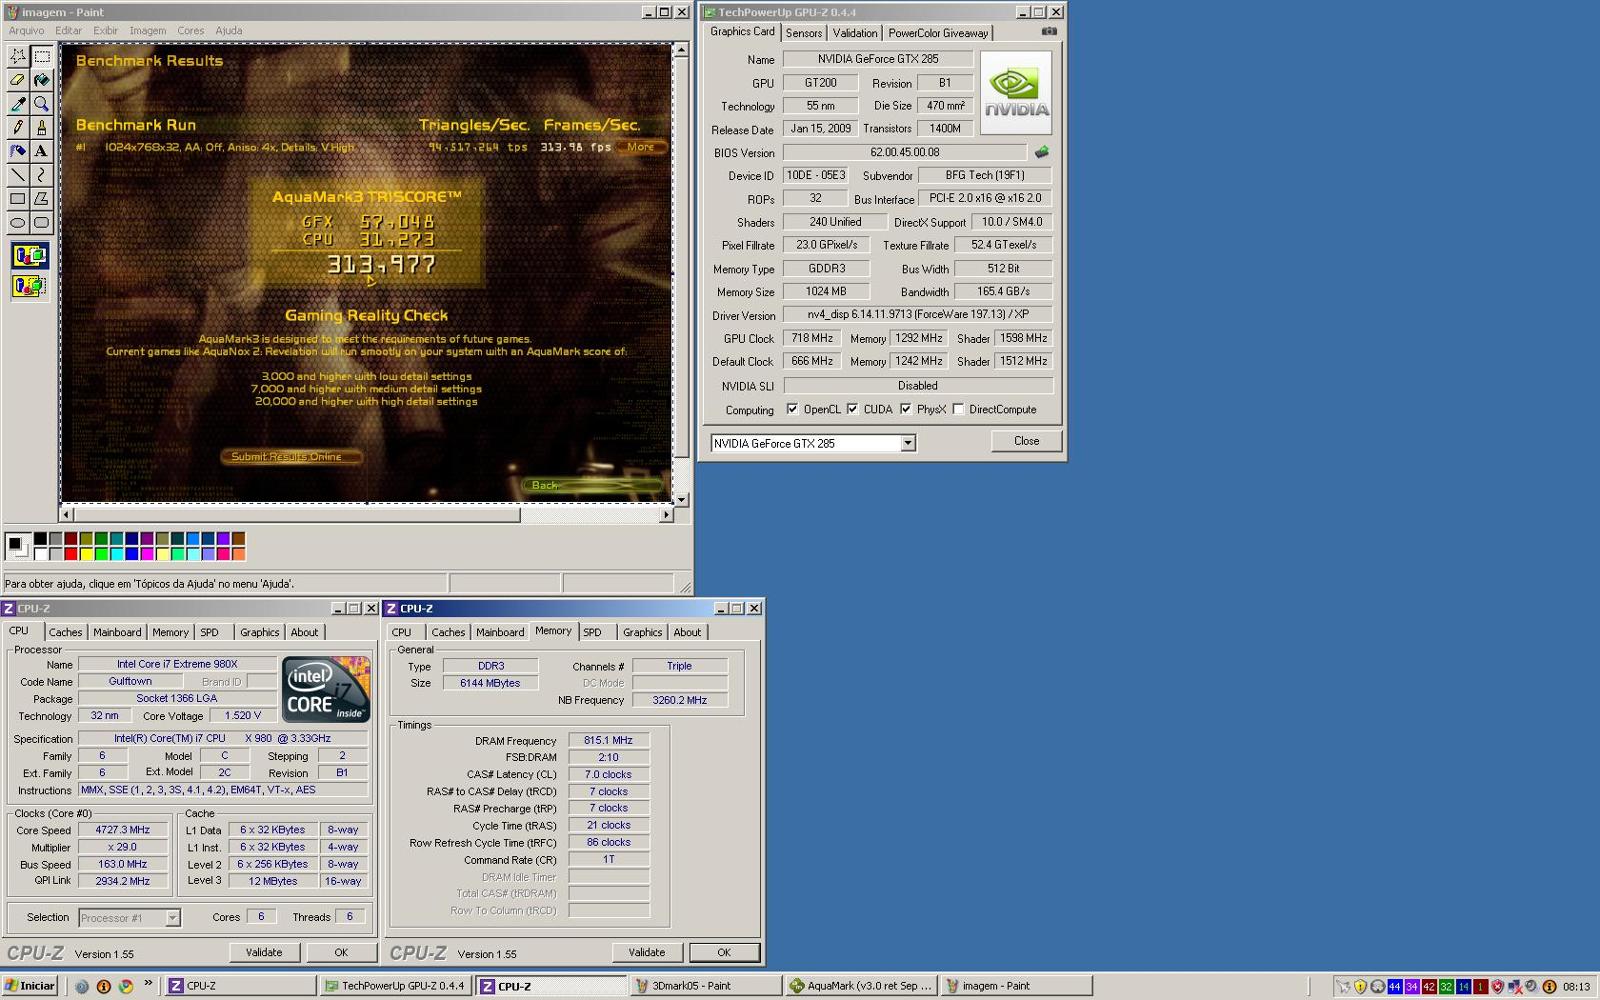The height and width of the screenshot is (1000, 1600).
Task: Select the Ellipse shape tool
Action: click(x=18, y=223)
